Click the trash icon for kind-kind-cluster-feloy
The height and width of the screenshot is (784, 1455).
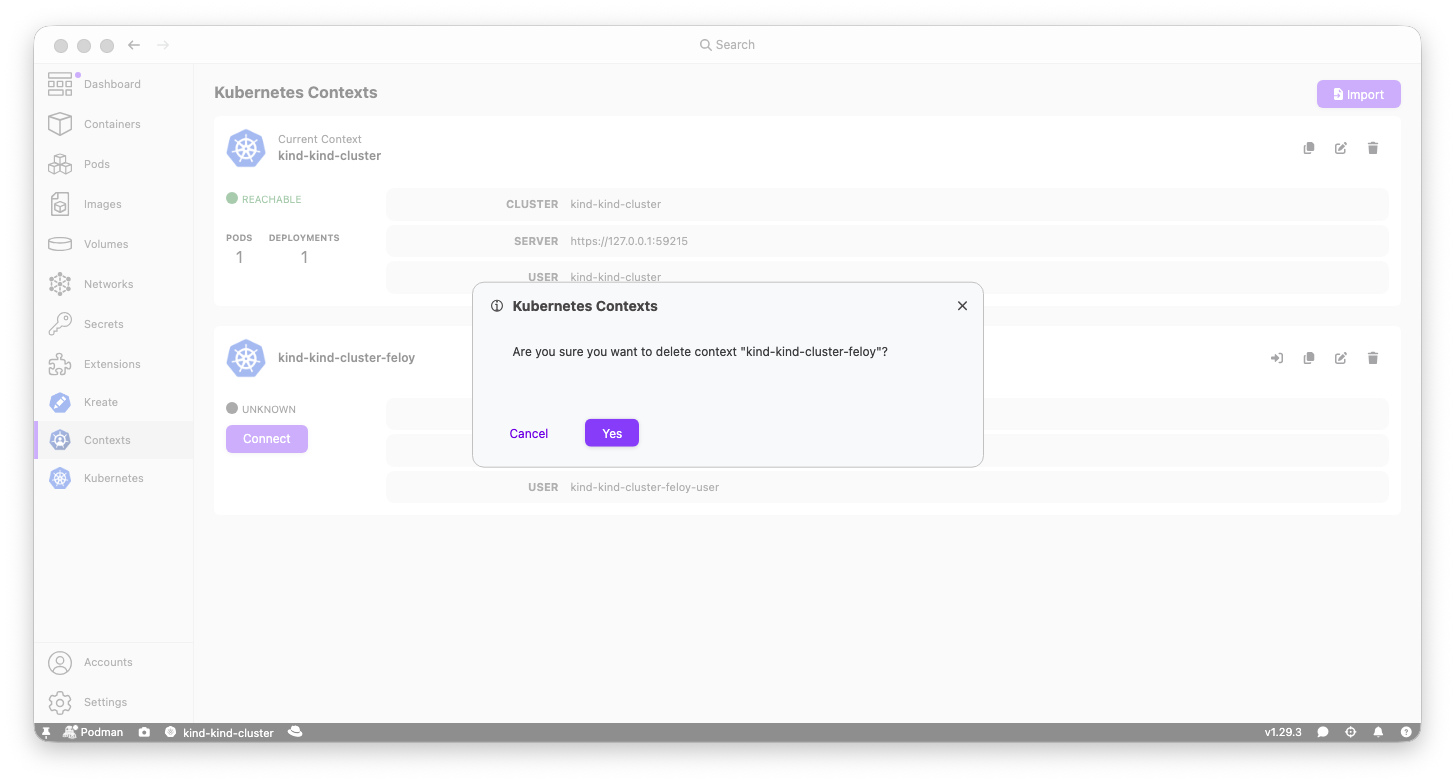click(1373, 358)
